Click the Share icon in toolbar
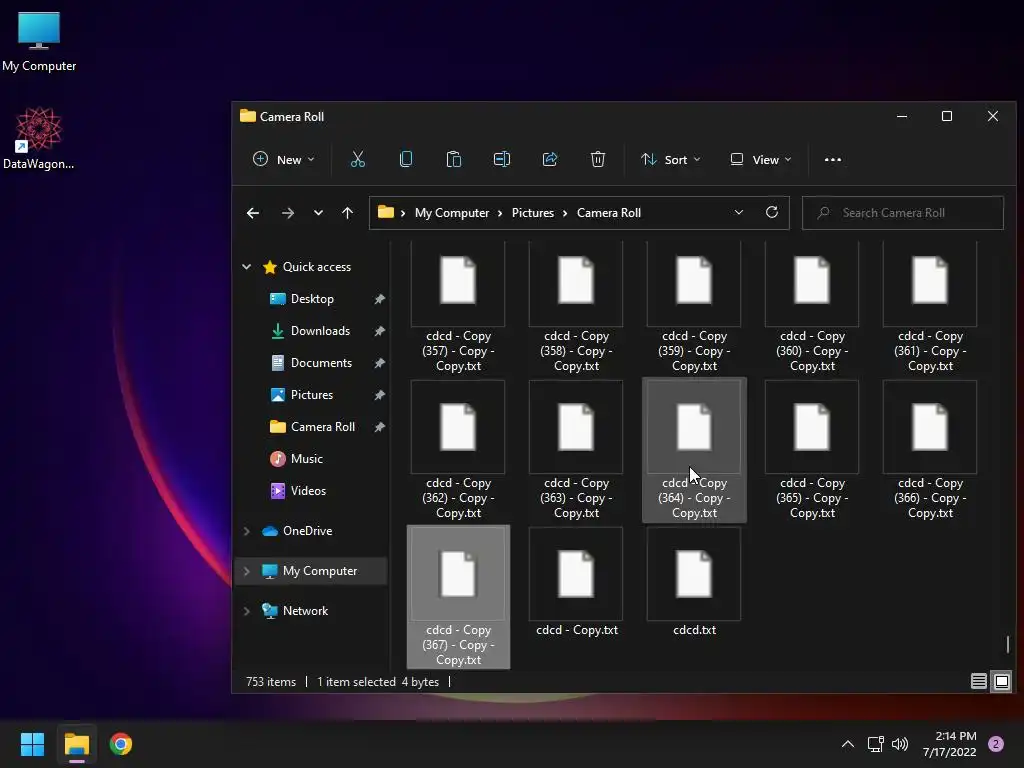This screenshot has width=1024, height=768. [x=550, y=159]
